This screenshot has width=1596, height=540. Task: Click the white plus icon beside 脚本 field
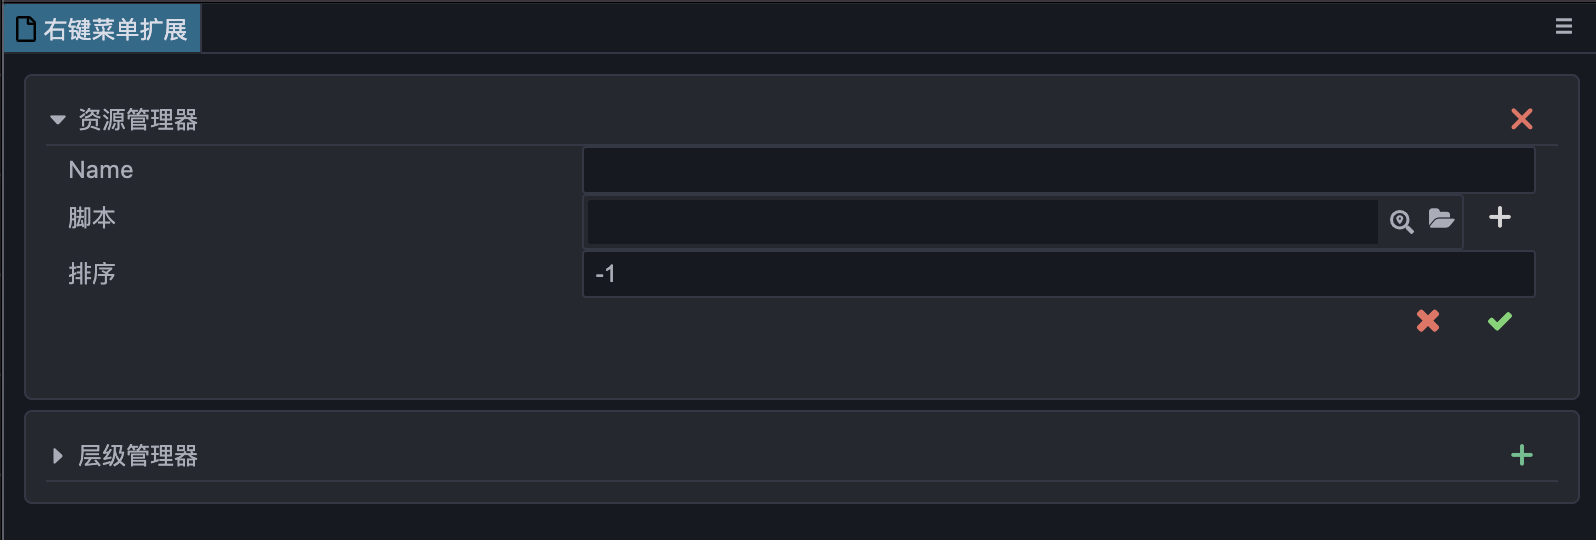pyautogui.click(x=1499, y=217)
